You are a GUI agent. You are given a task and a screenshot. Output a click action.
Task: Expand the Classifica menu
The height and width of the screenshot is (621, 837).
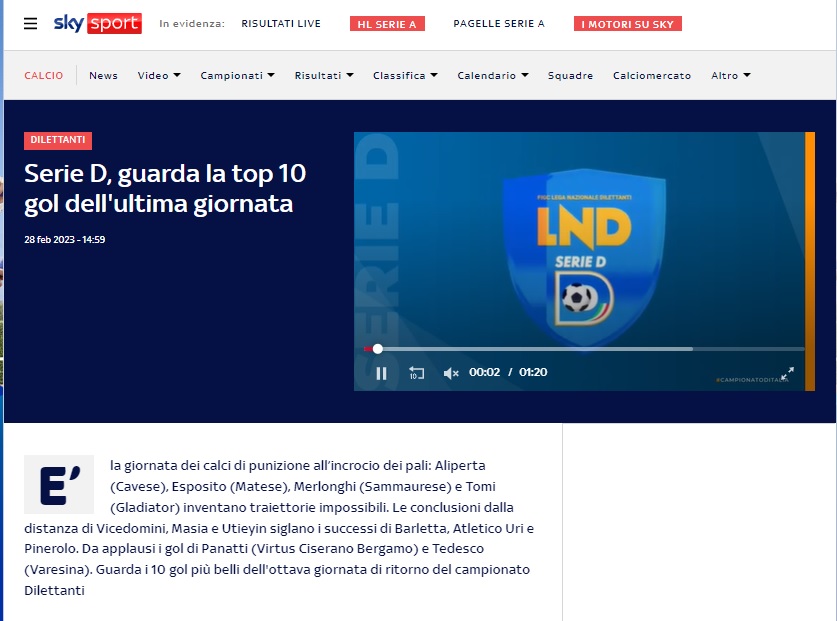click(405, 76)
